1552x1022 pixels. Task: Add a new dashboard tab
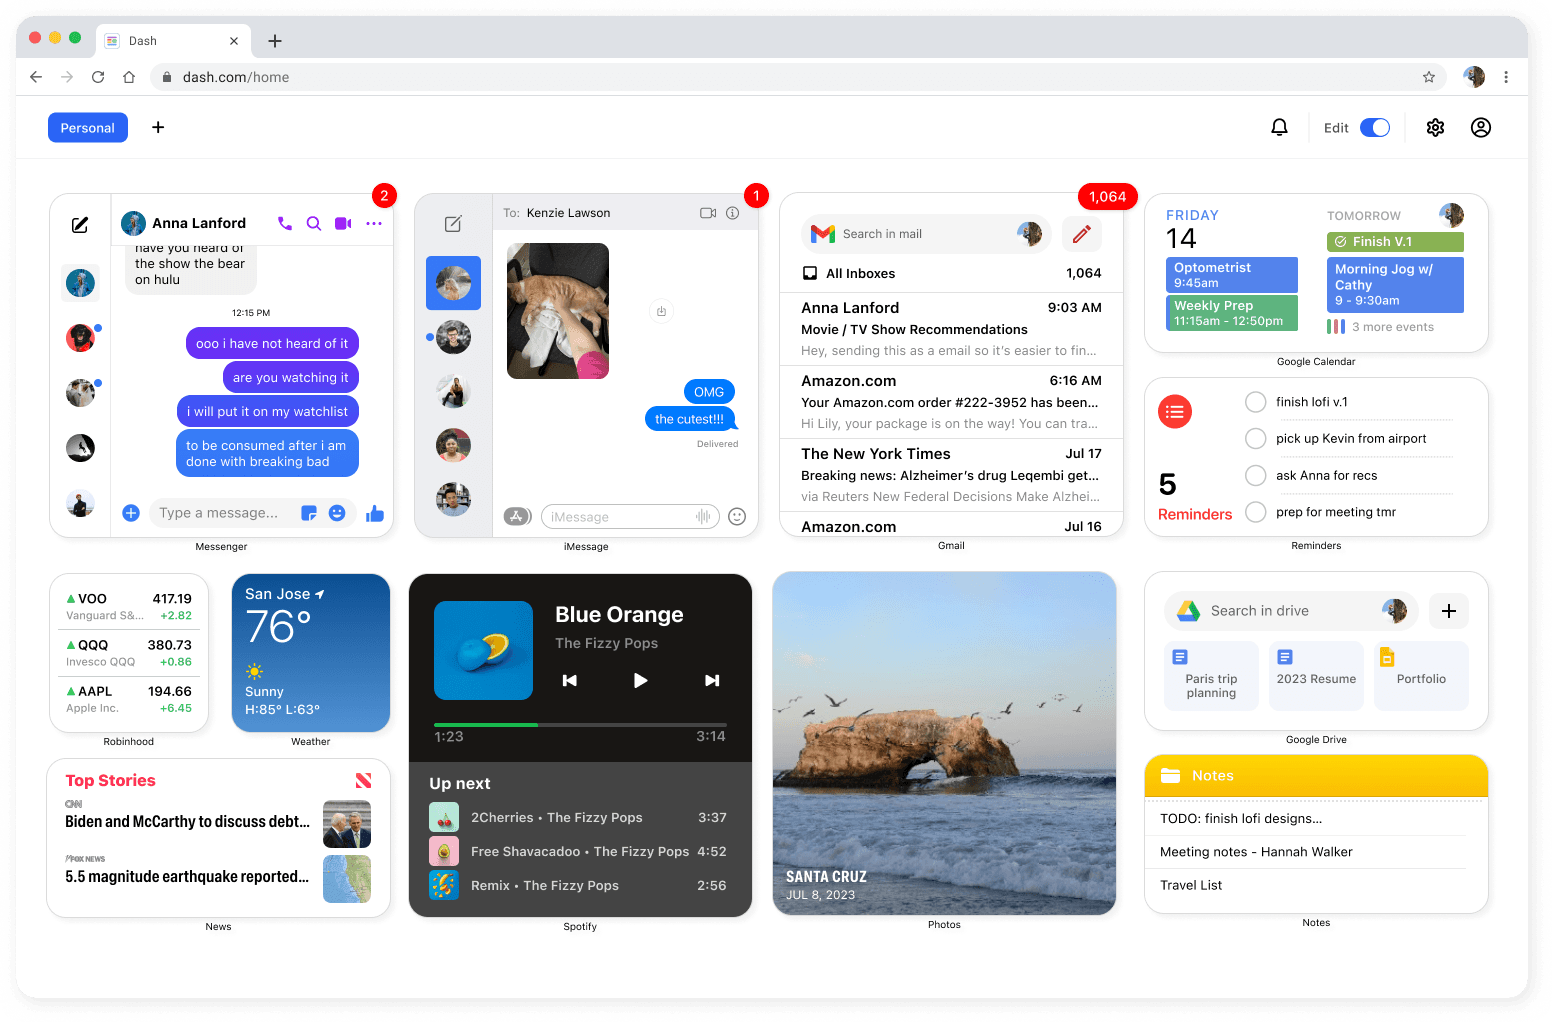tap(158, 127)
